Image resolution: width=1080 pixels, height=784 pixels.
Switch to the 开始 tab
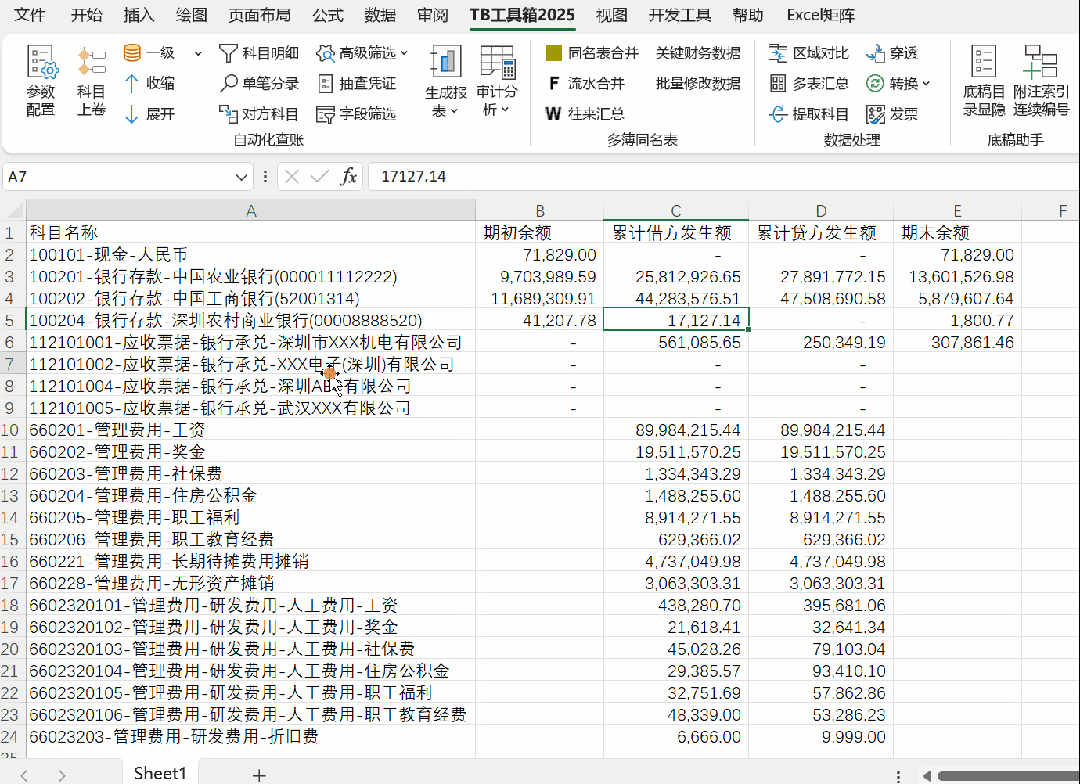[86, 14]
